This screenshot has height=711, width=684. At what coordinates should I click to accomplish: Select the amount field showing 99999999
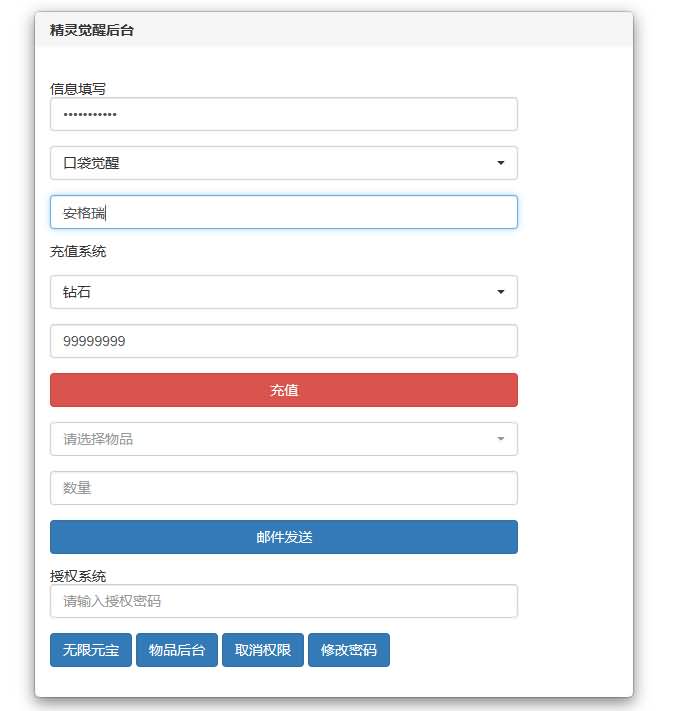[x=283, y=341]
